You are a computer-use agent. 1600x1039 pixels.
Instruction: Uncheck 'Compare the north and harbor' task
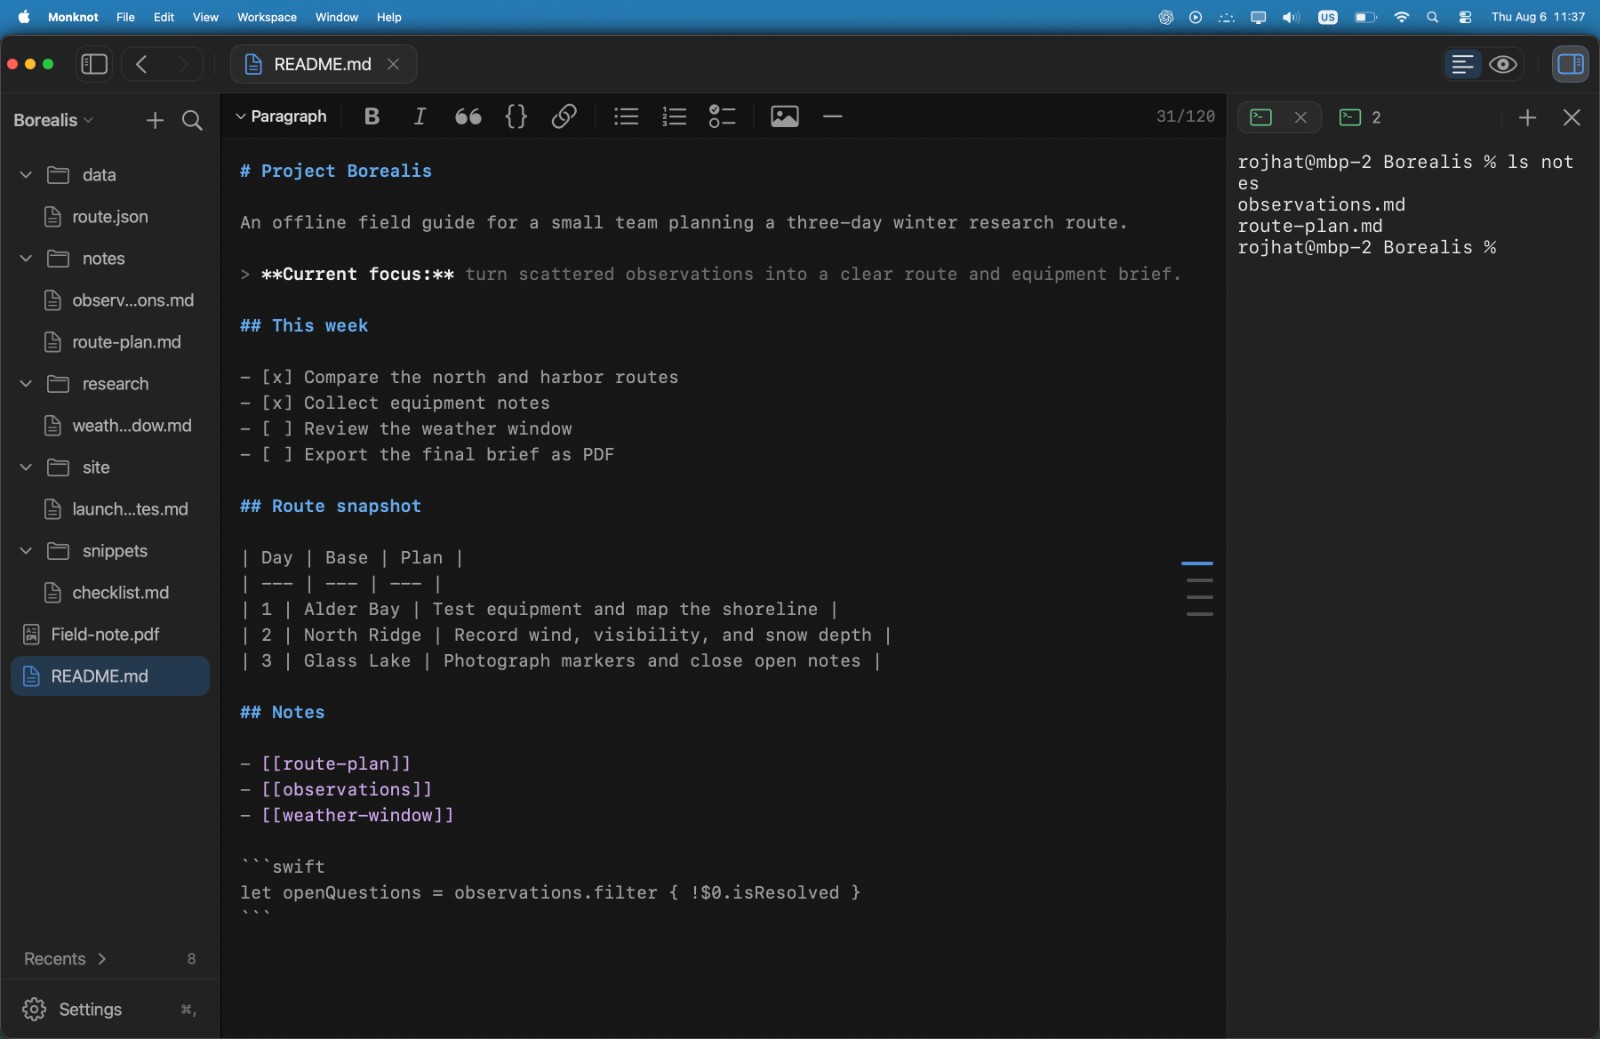(277, 377)
